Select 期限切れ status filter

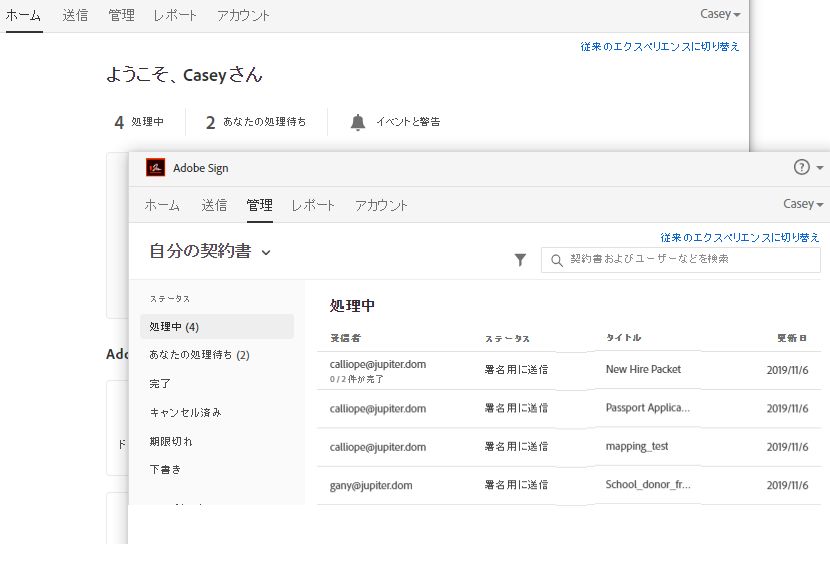pos(170,441)
